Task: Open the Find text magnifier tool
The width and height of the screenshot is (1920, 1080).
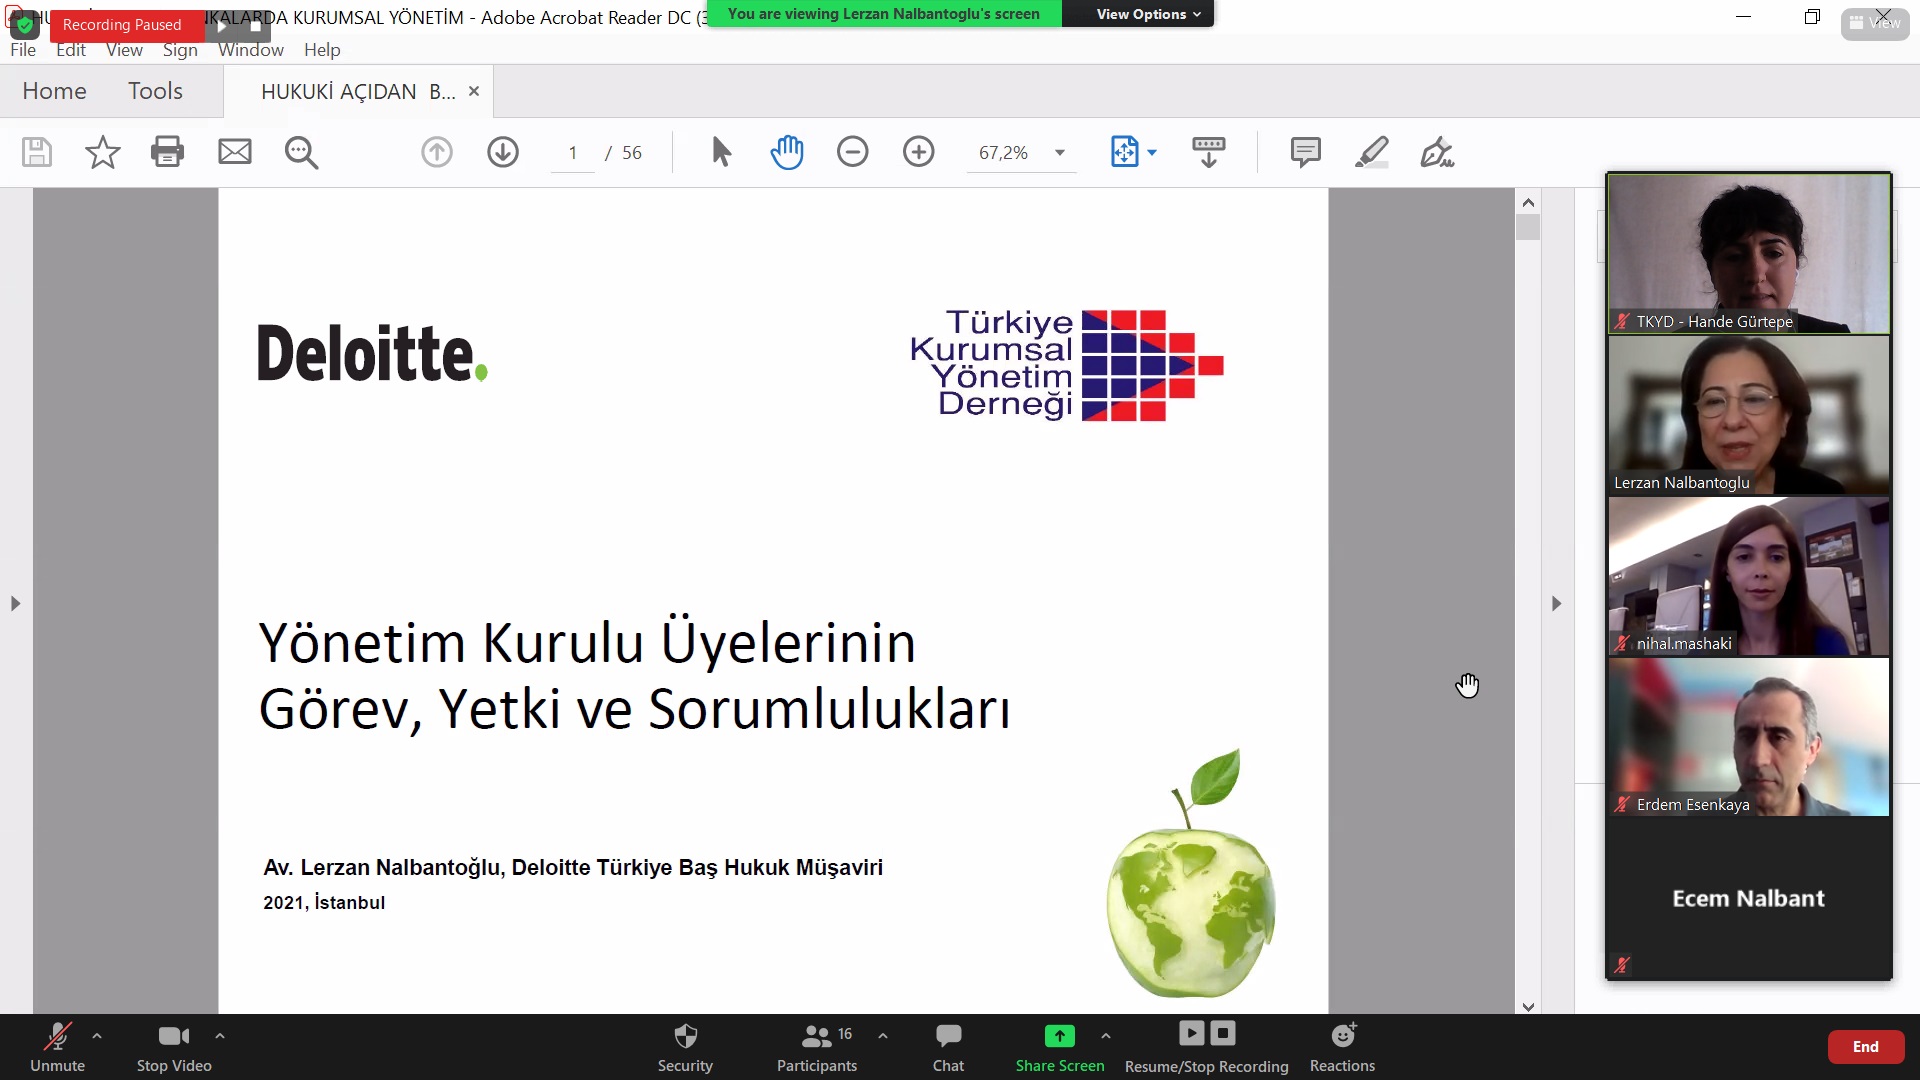Action: tap(301, 152)
